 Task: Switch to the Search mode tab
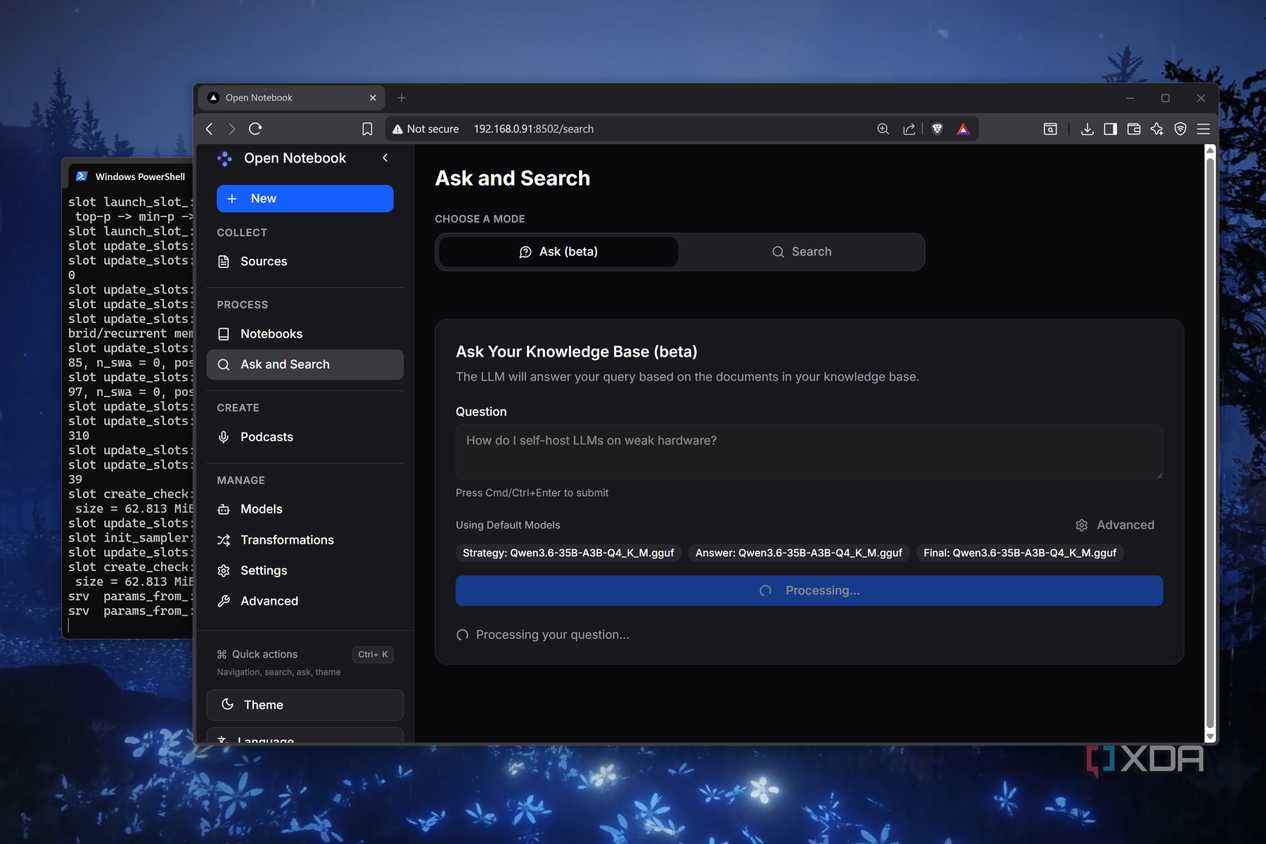pyautogui.click(x=801, y=252)
